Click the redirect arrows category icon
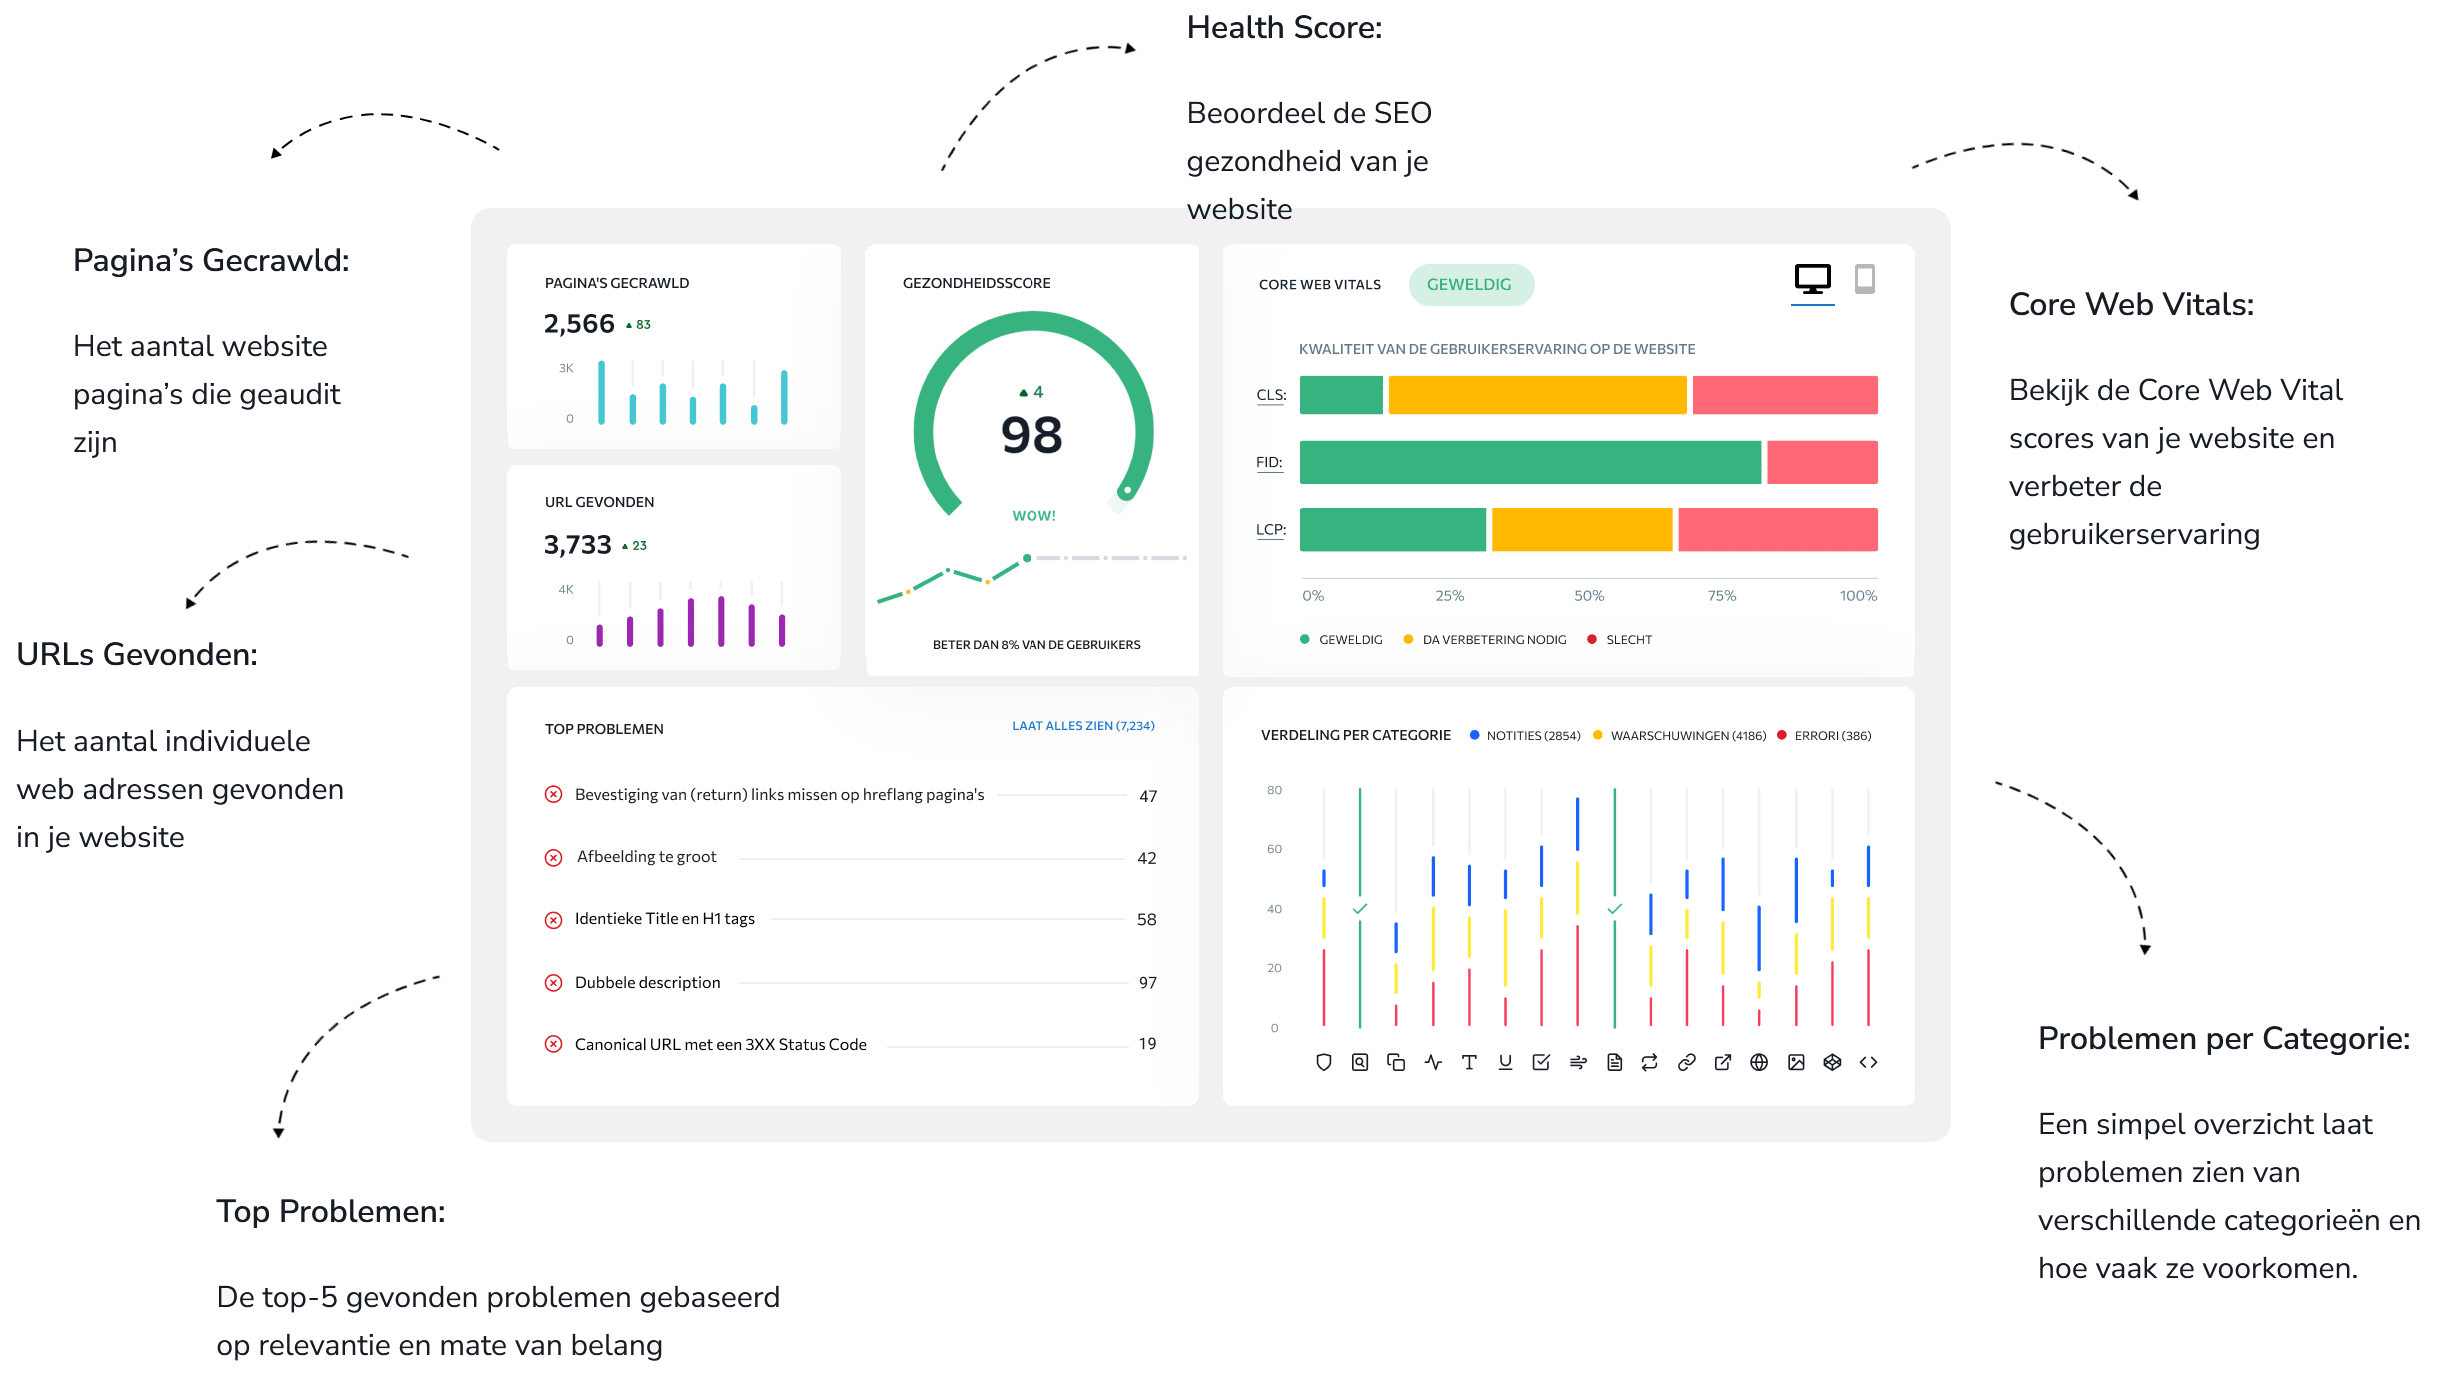 click(x=1650, y=1062)
